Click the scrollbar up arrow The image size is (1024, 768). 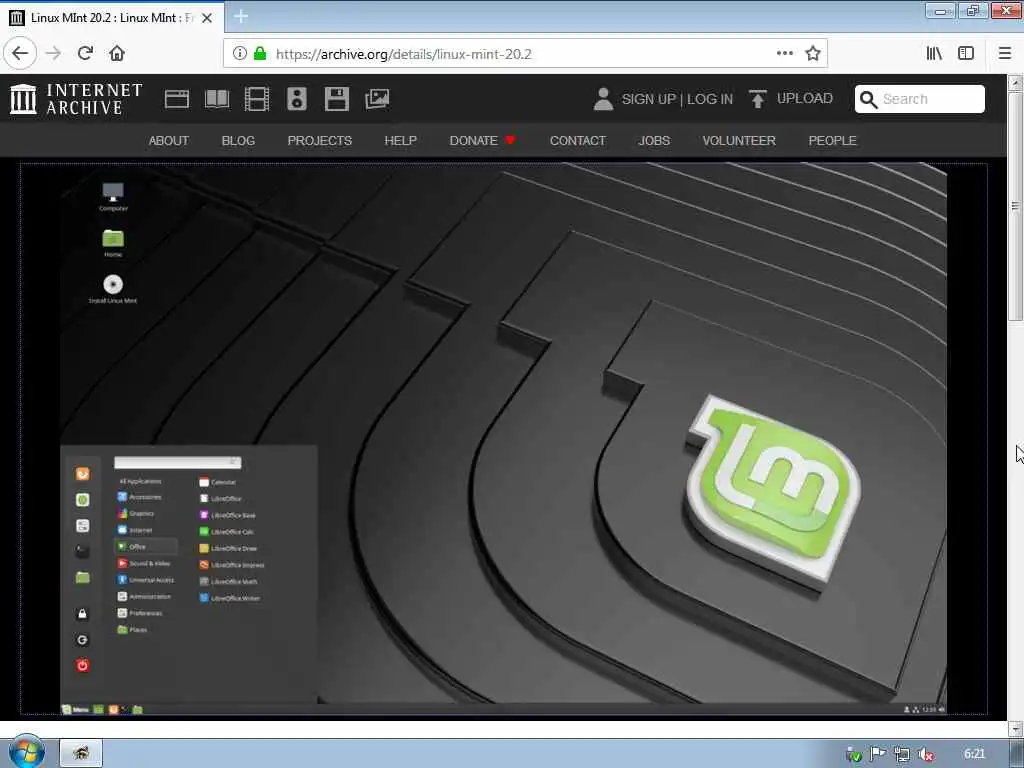click(1015, 83)
